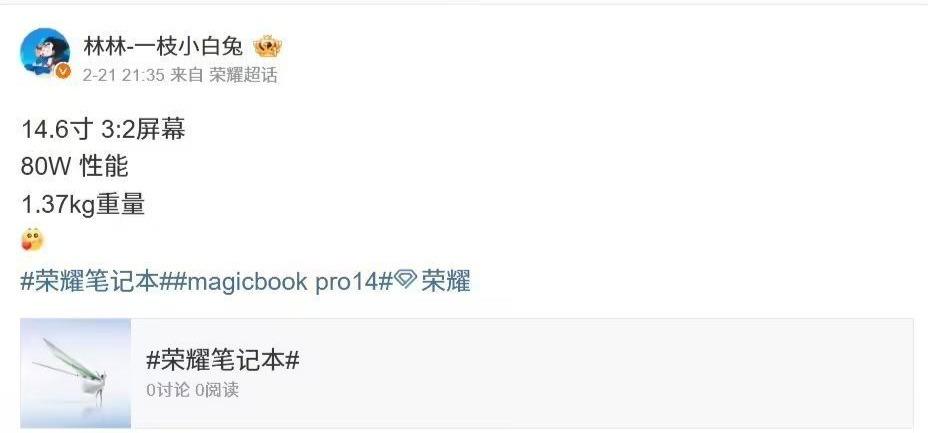Click the gold crown membership icon
928x433 pixels.
(267, 46)
